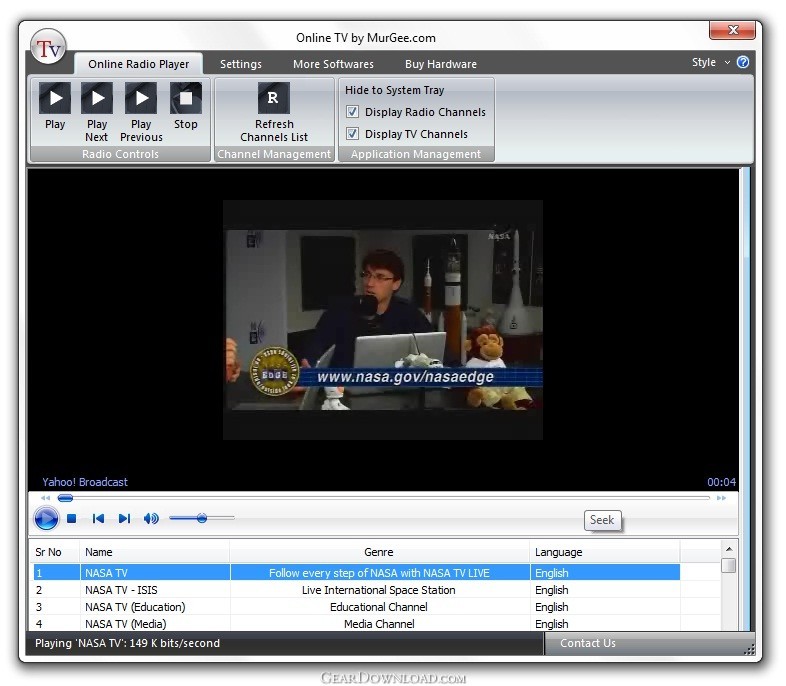Click the Genre column header
This screenshot has width=786, height=686.
point(379,552)
